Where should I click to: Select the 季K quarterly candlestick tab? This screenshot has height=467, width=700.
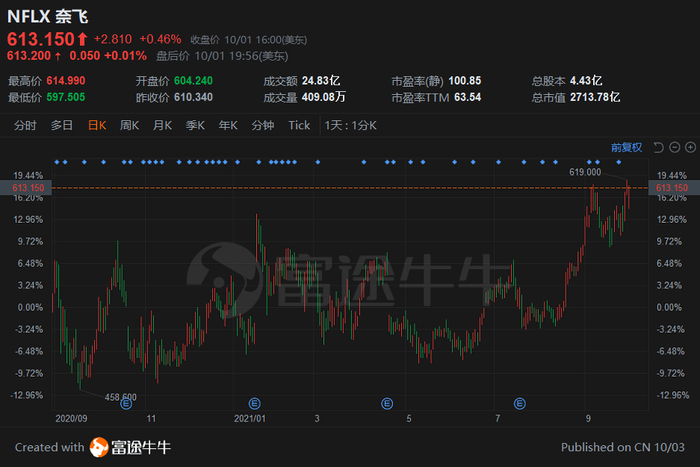(195, 125)
